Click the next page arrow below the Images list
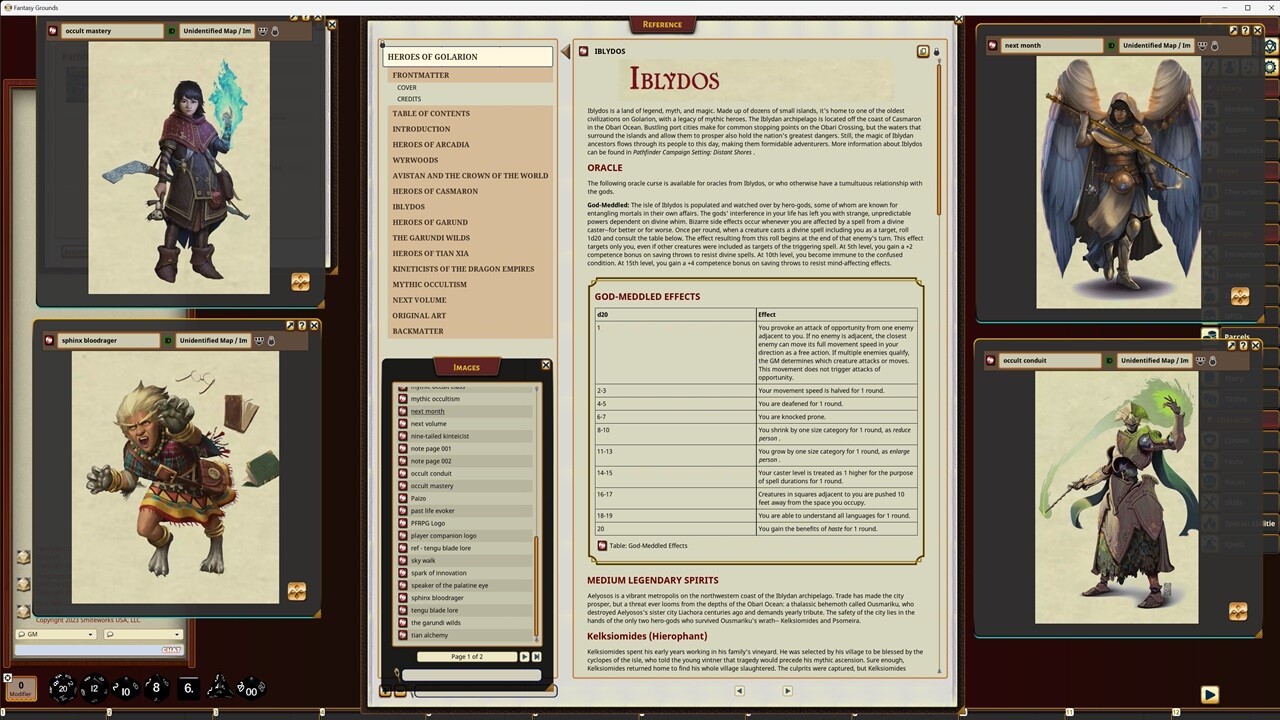Image resolution: width=1280 pixels, height=720 pixels. click(x=524, y=656)
